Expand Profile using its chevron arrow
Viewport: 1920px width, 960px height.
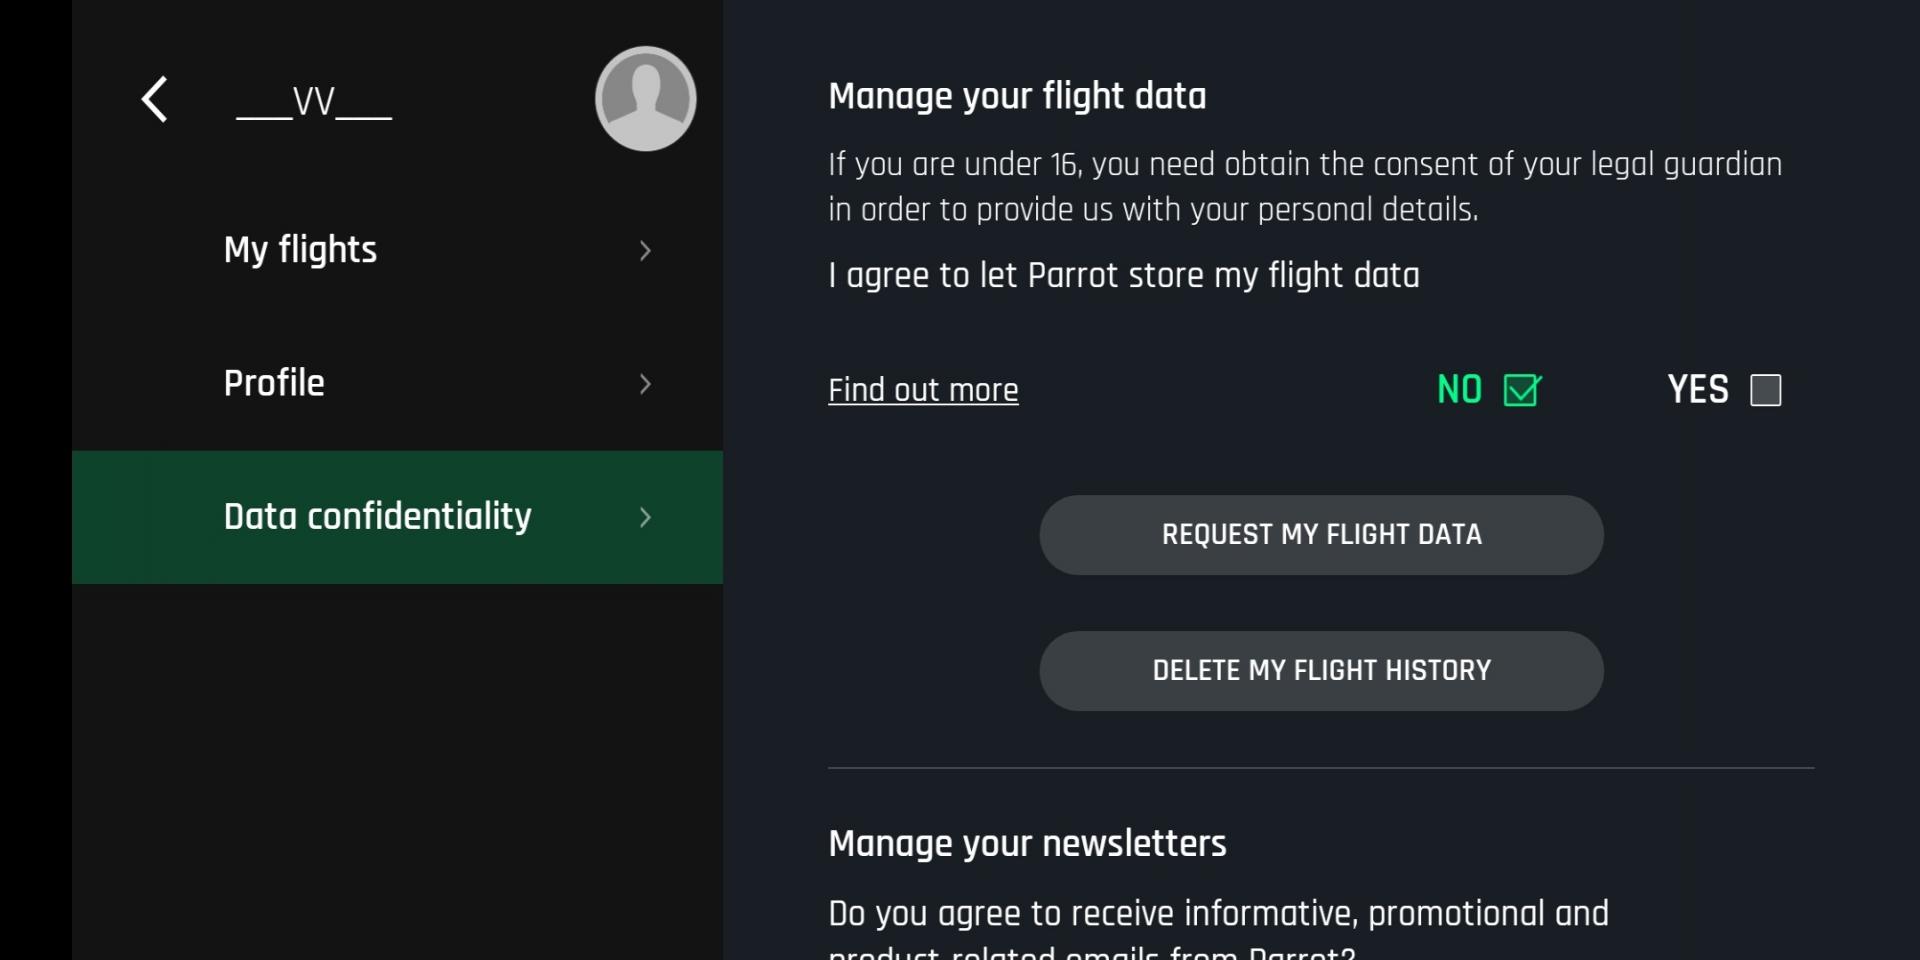tap(645, 384)
